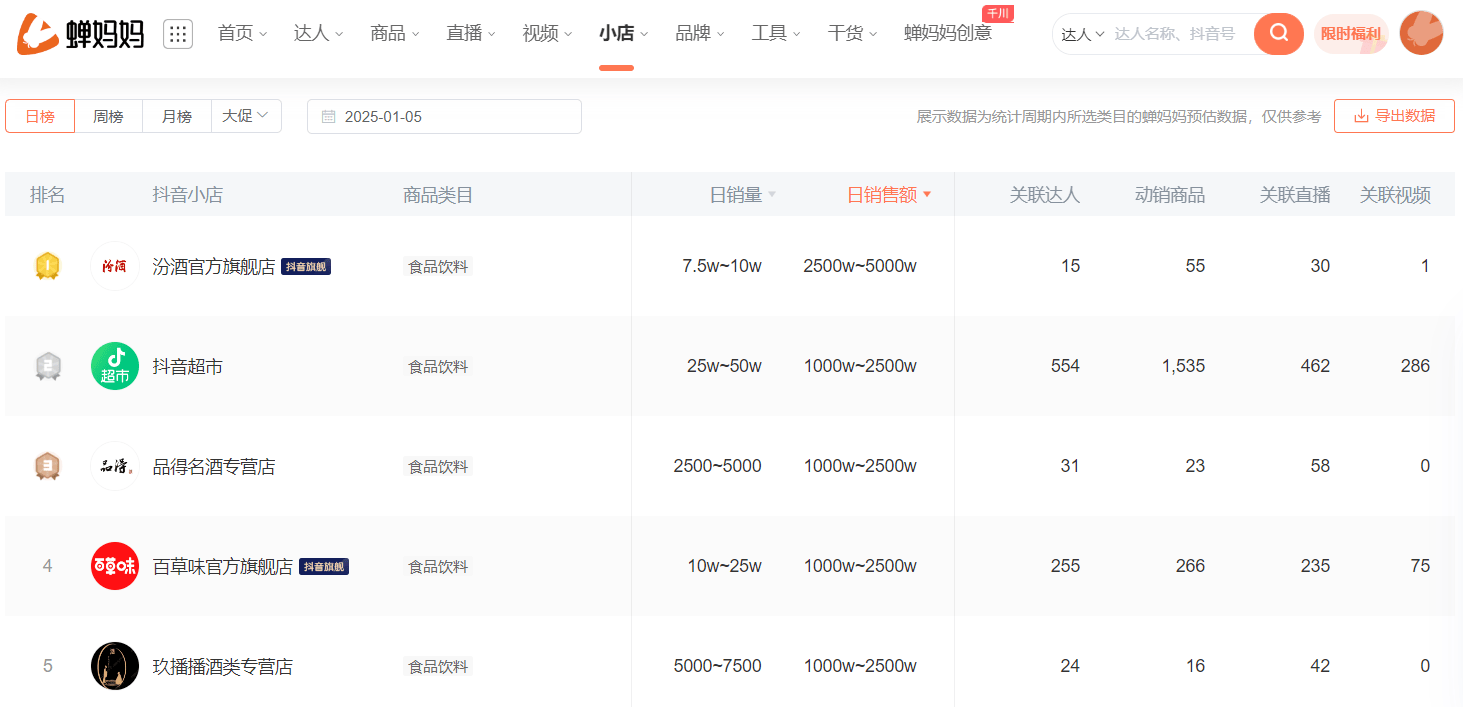Click the orange search magnifier button
The image size is (1463, 707).
1278,34
